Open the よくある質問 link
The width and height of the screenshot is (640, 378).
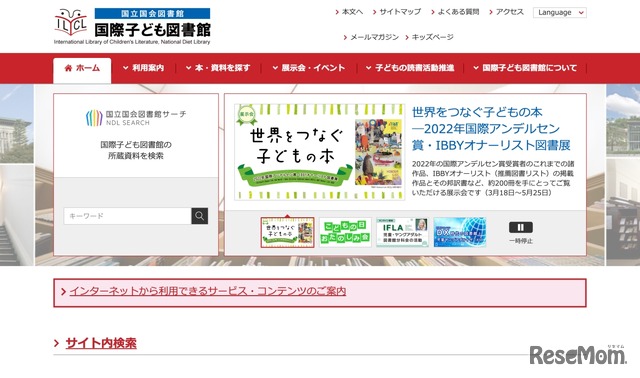(455, 12)
